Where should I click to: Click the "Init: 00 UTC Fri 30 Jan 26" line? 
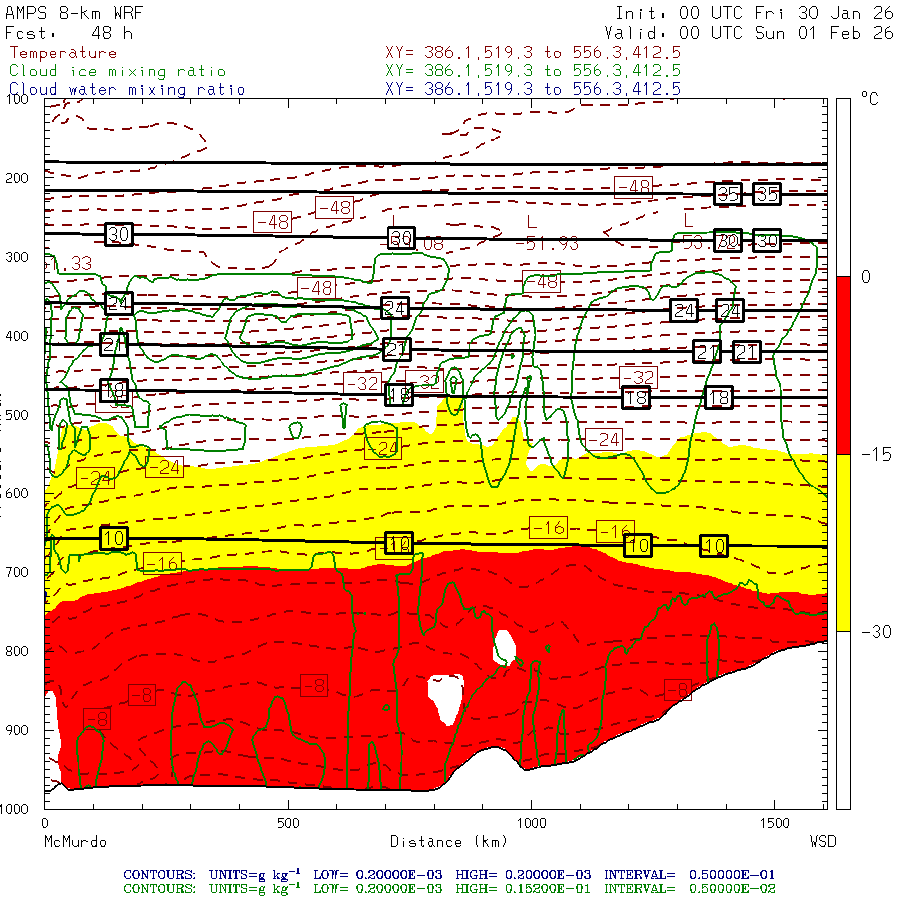[754, 13]
